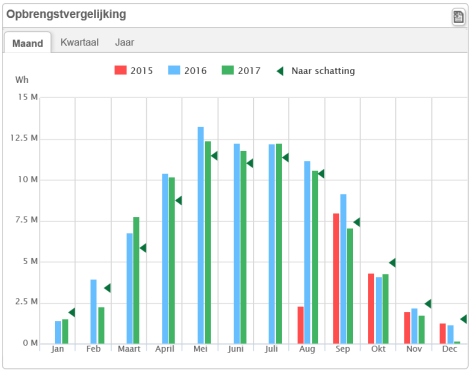
Task: Click the 'Jan' axis label
Action: point(58,349)
